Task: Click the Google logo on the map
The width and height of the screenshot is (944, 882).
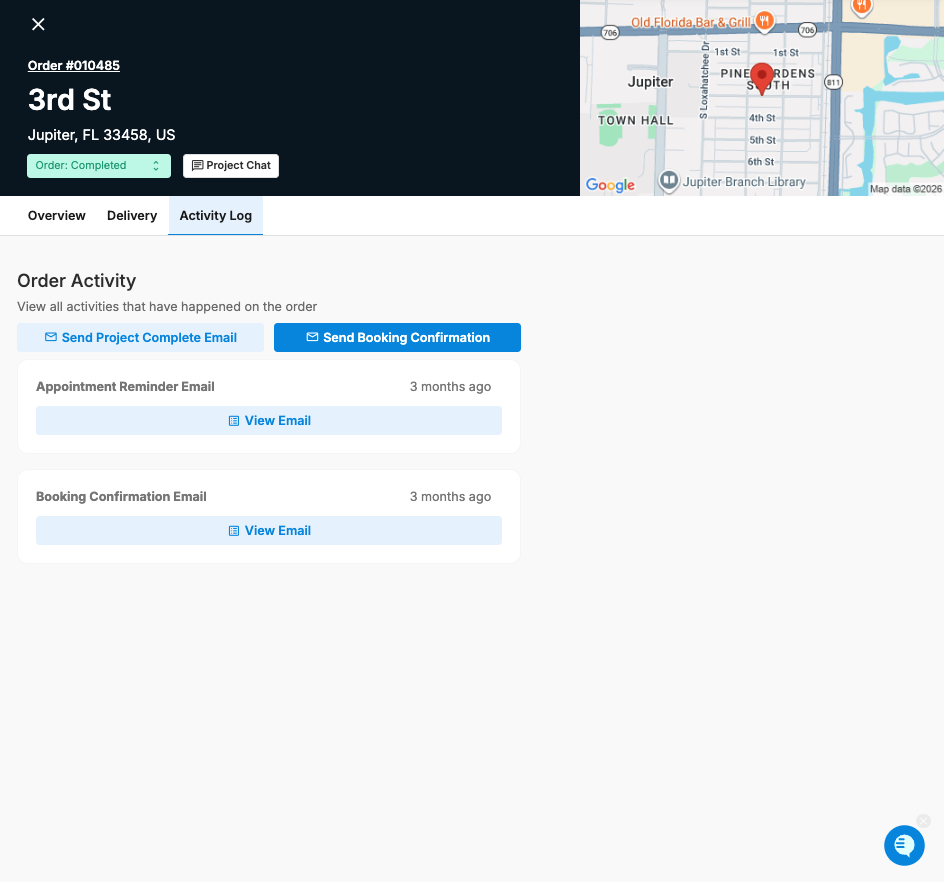Action: [x=610, y=185]
